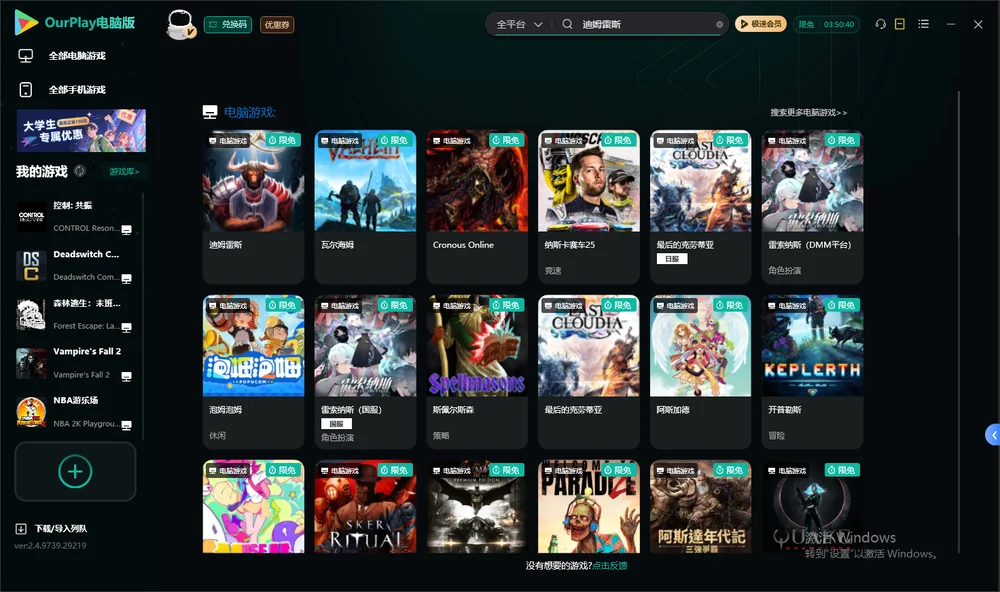Clear the search field with the x icon
Screen dimensions: 1000x592
719,25
